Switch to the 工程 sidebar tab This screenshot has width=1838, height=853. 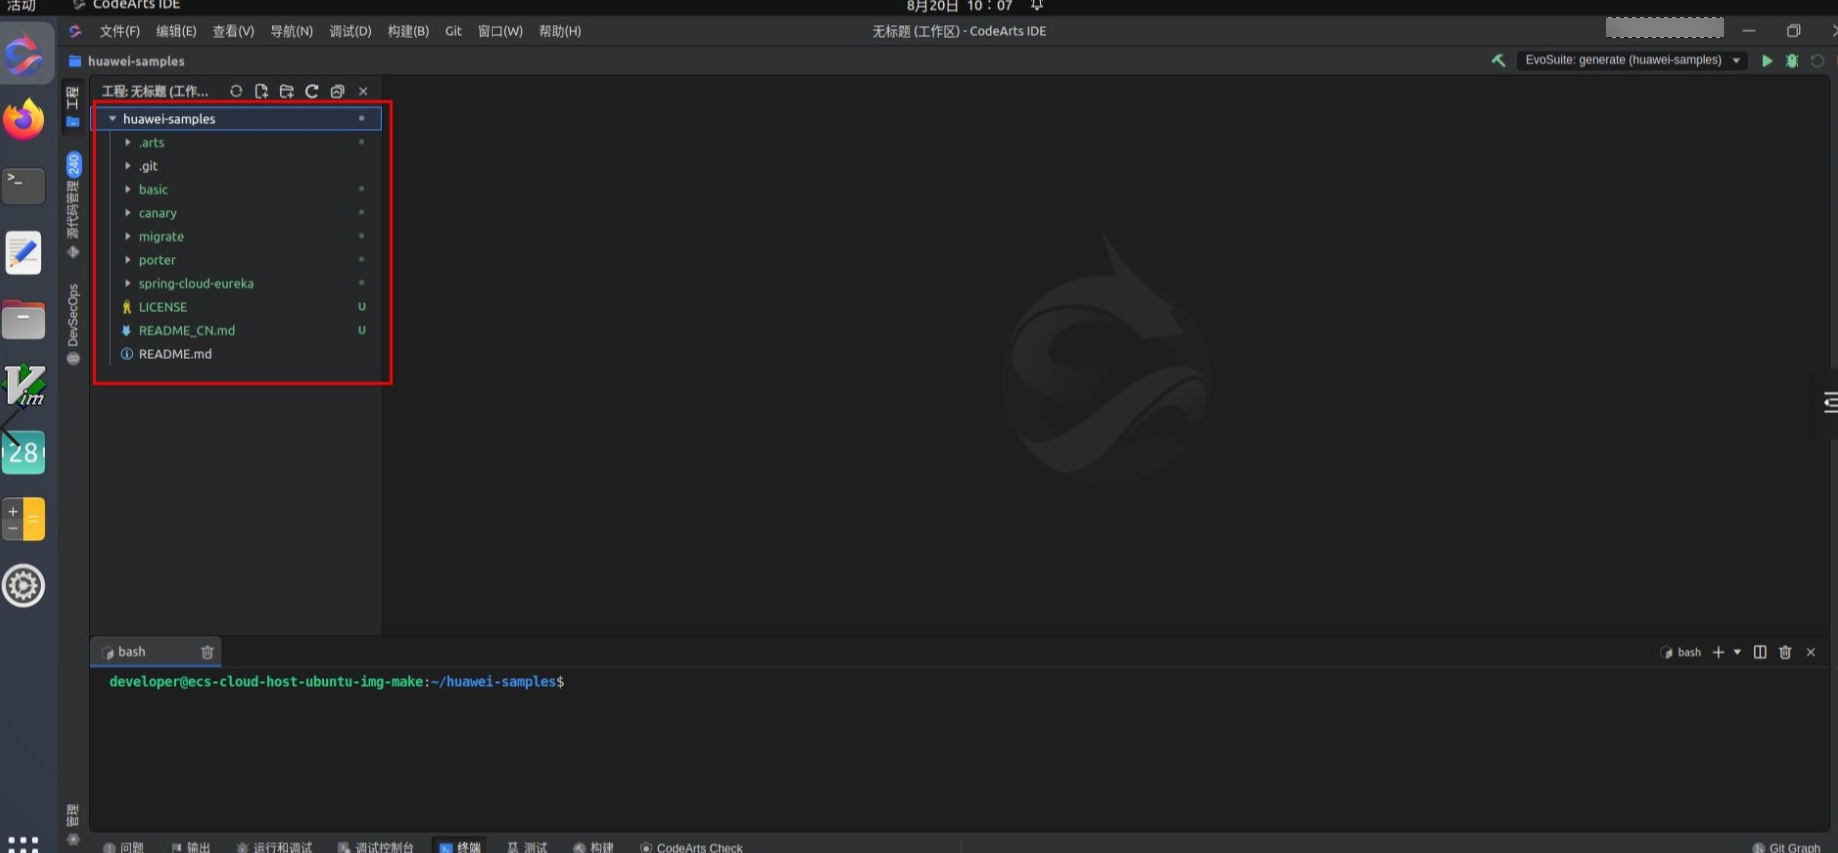click(x=73, y=106)
